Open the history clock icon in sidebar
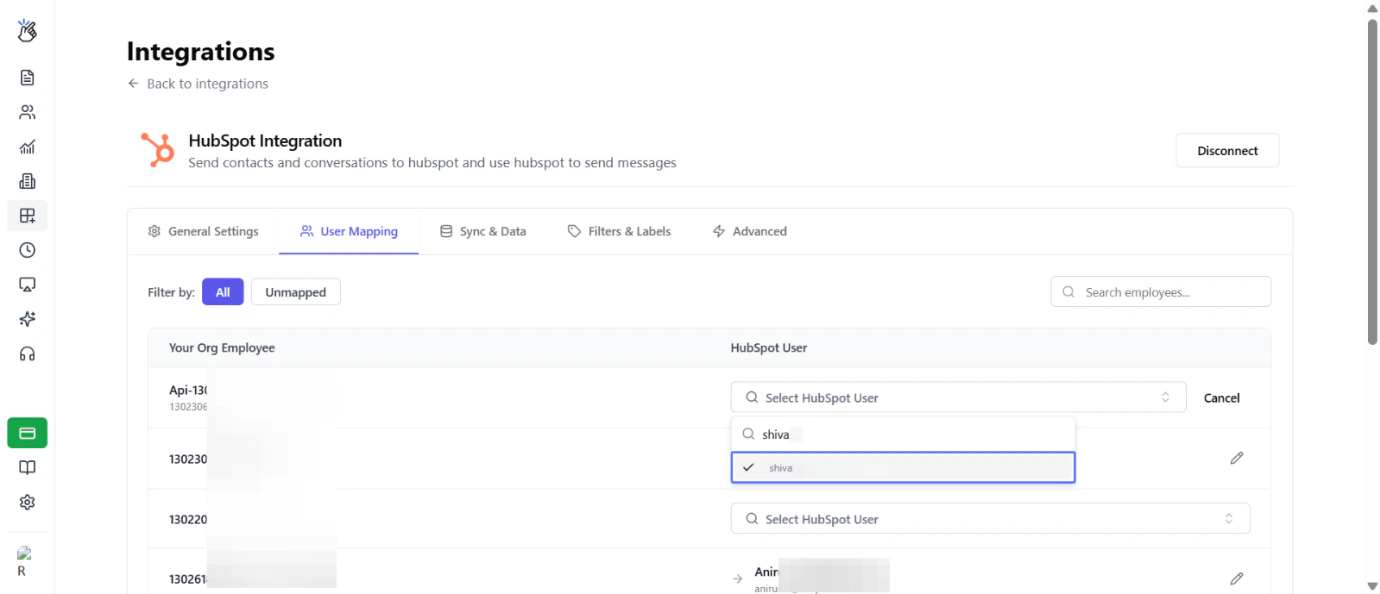The height and width of the screenshot is (594, 1380). click(x=26, y=250)
